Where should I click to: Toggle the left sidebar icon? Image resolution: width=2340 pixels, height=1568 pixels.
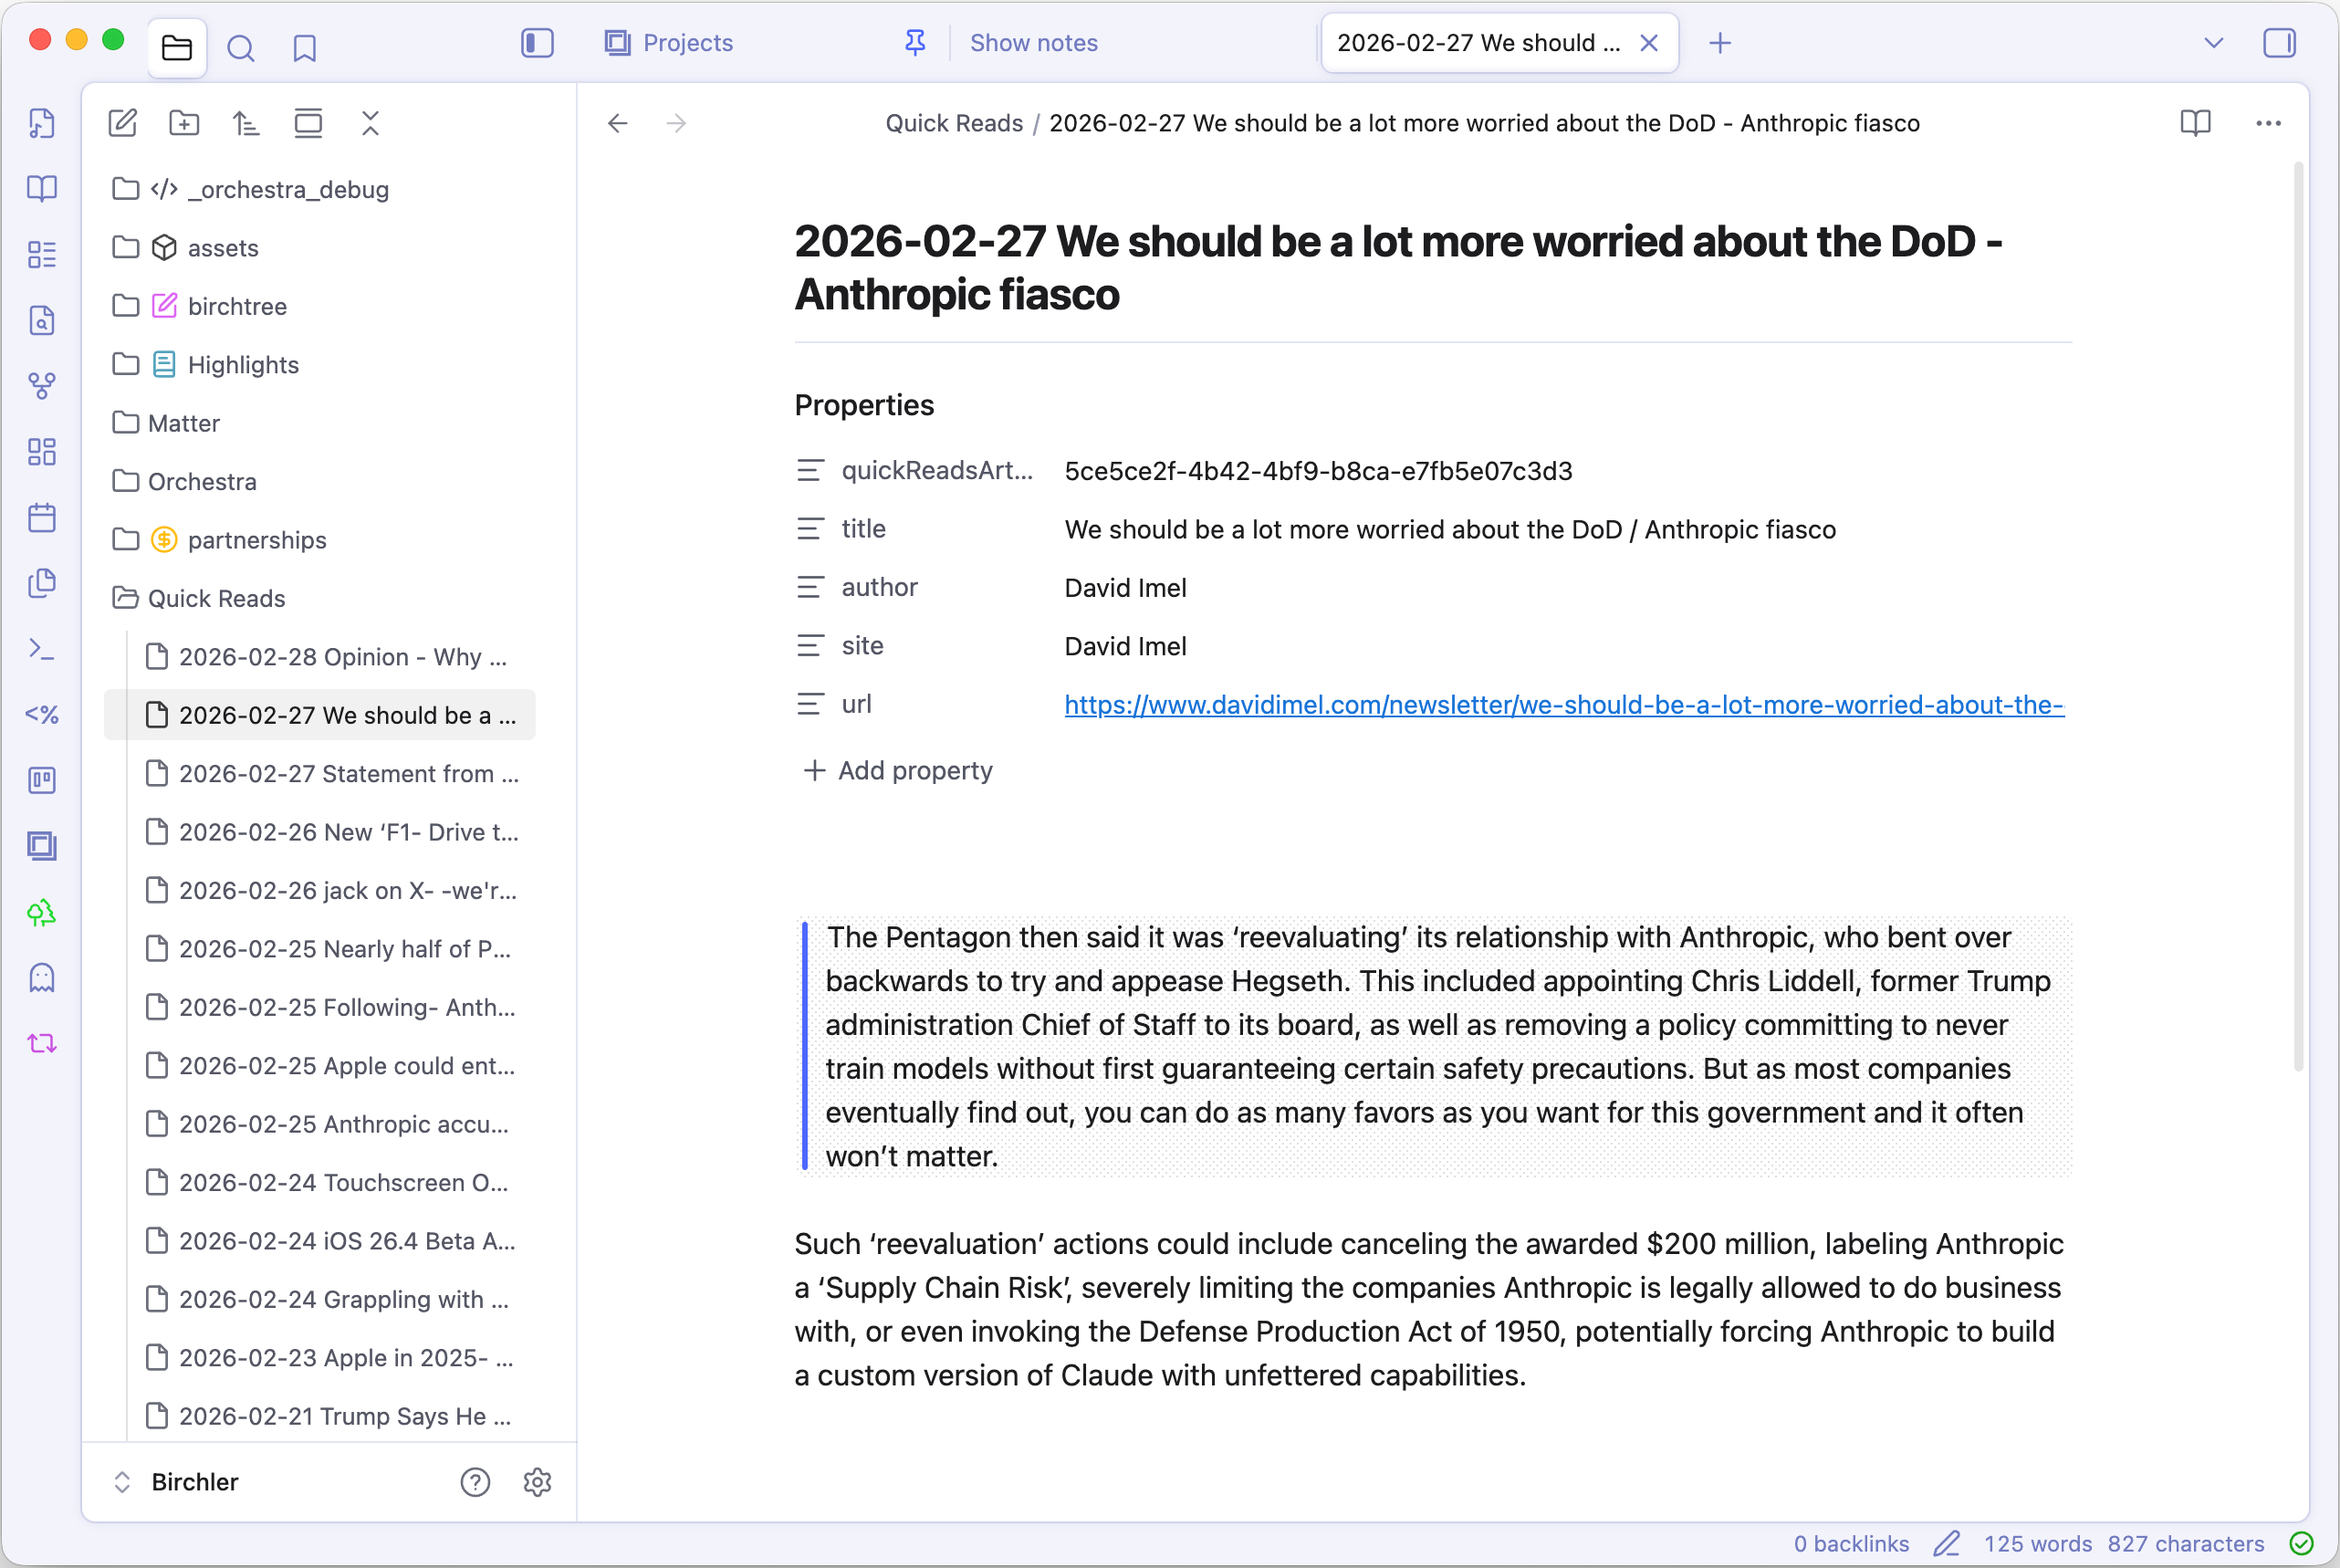(x=537, y=43)
